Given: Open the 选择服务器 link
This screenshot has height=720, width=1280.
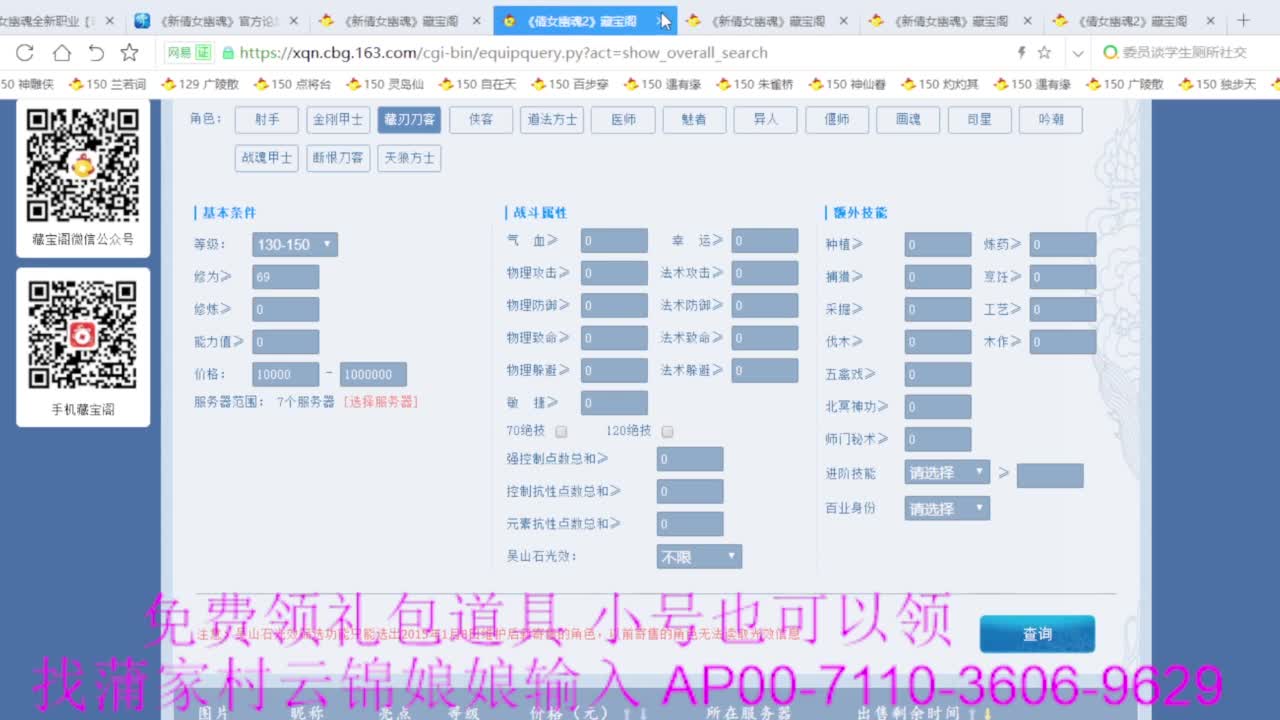Looking at the screenshot, I should point(381,402).
